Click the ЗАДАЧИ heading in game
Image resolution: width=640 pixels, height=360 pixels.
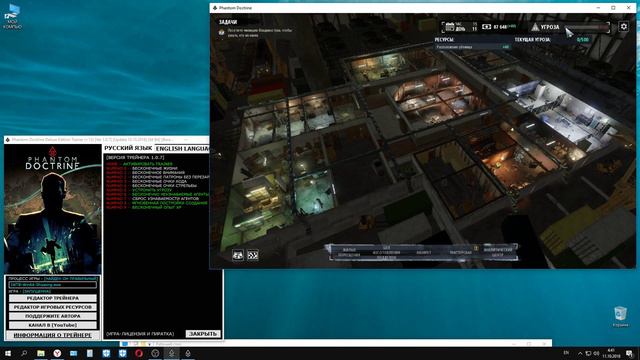228,22
